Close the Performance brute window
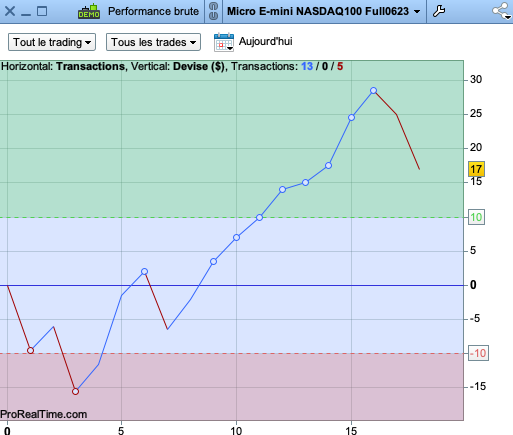 point(10,11)
